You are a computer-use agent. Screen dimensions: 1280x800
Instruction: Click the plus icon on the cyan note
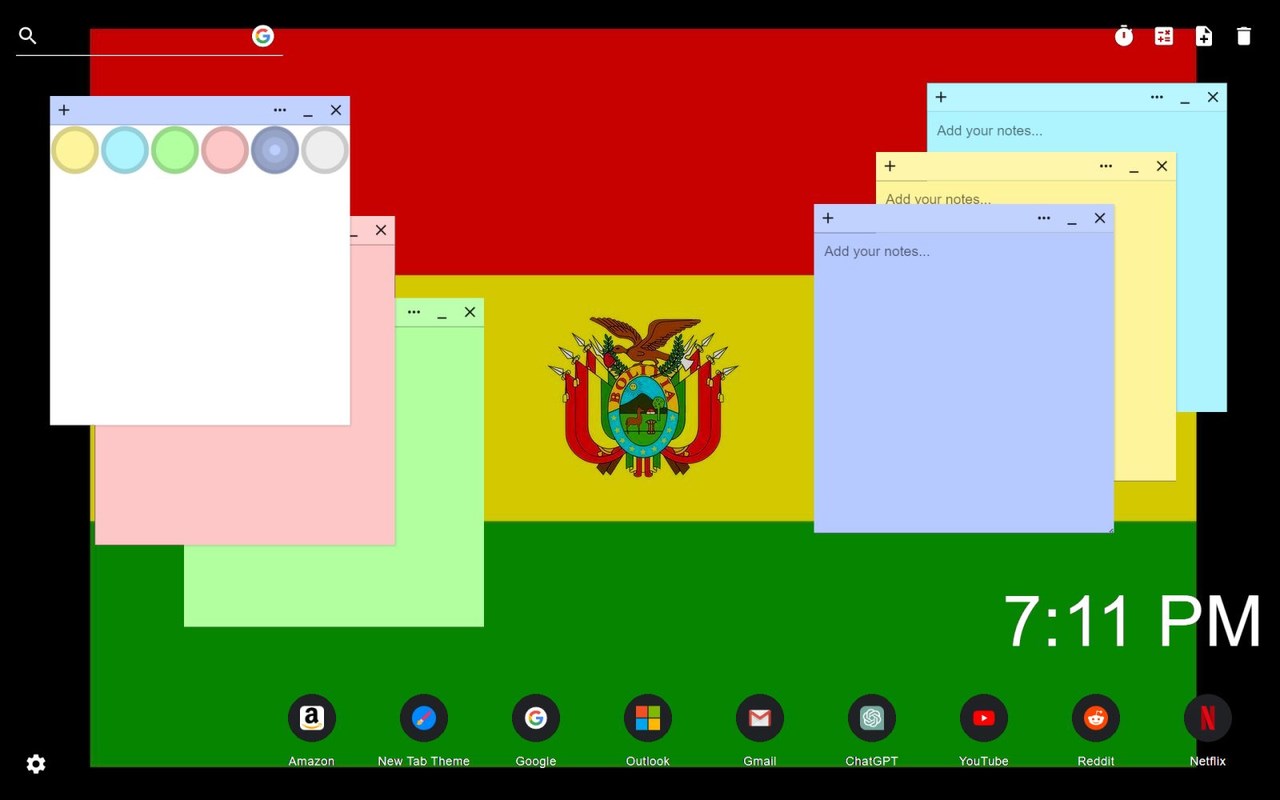pyautogui.click(x=941, y=97)
